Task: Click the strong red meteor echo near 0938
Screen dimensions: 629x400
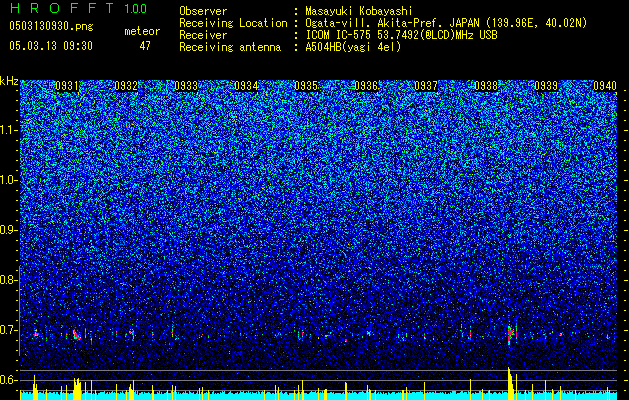Action: [510, 334]
